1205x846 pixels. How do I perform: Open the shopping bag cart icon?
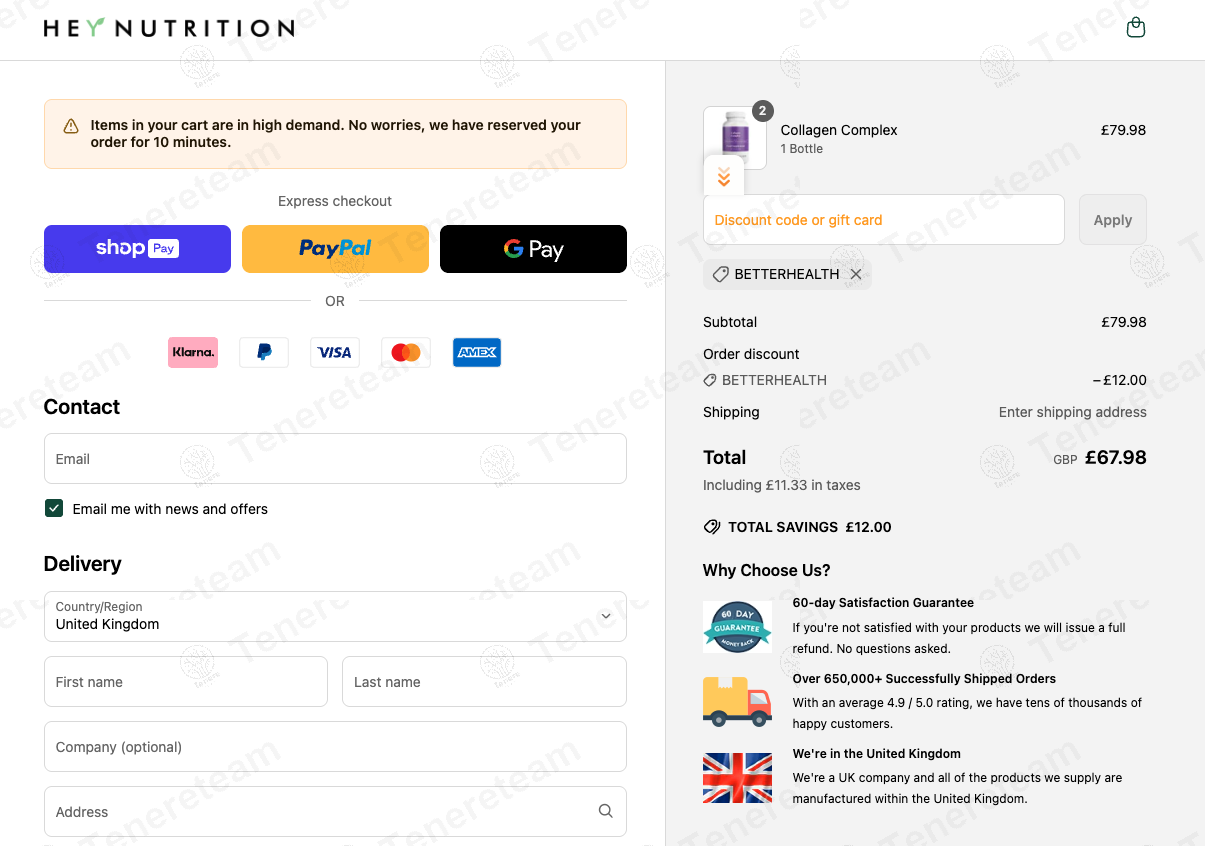click(x=1135, y=28)
